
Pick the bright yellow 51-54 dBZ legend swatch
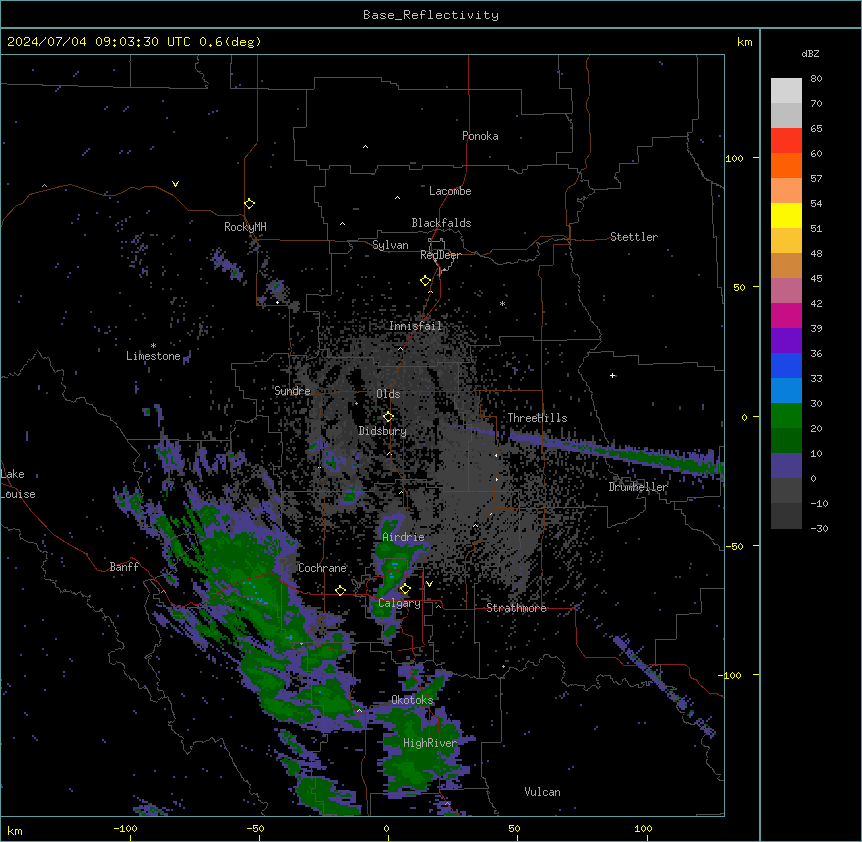(786, 215)
